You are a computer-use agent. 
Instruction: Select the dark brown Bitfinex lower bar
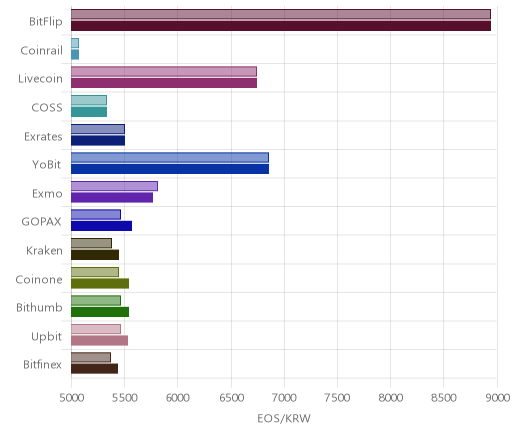[x=94, y=369]
